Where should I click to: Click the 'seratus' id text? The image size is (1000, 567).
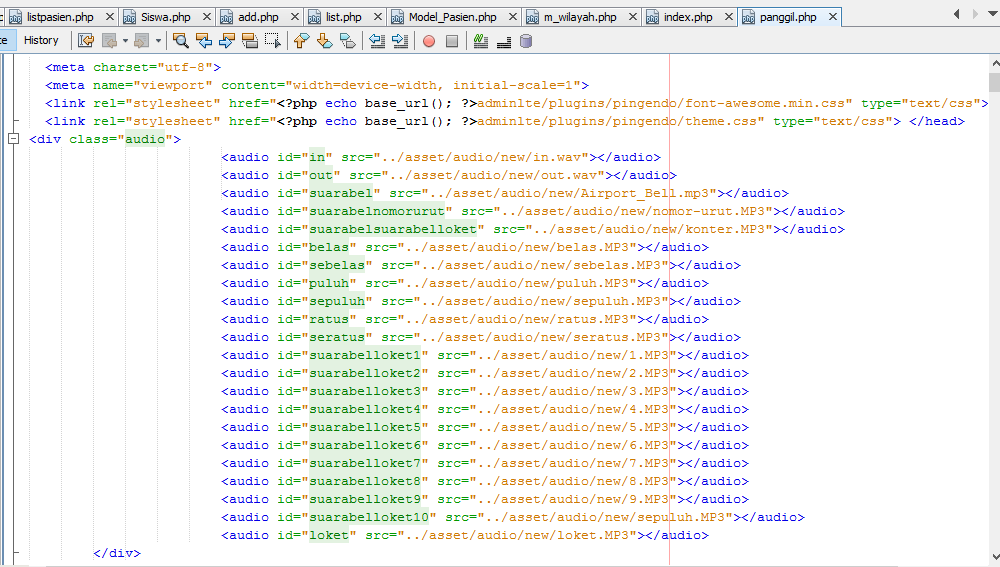coord(337,337)
